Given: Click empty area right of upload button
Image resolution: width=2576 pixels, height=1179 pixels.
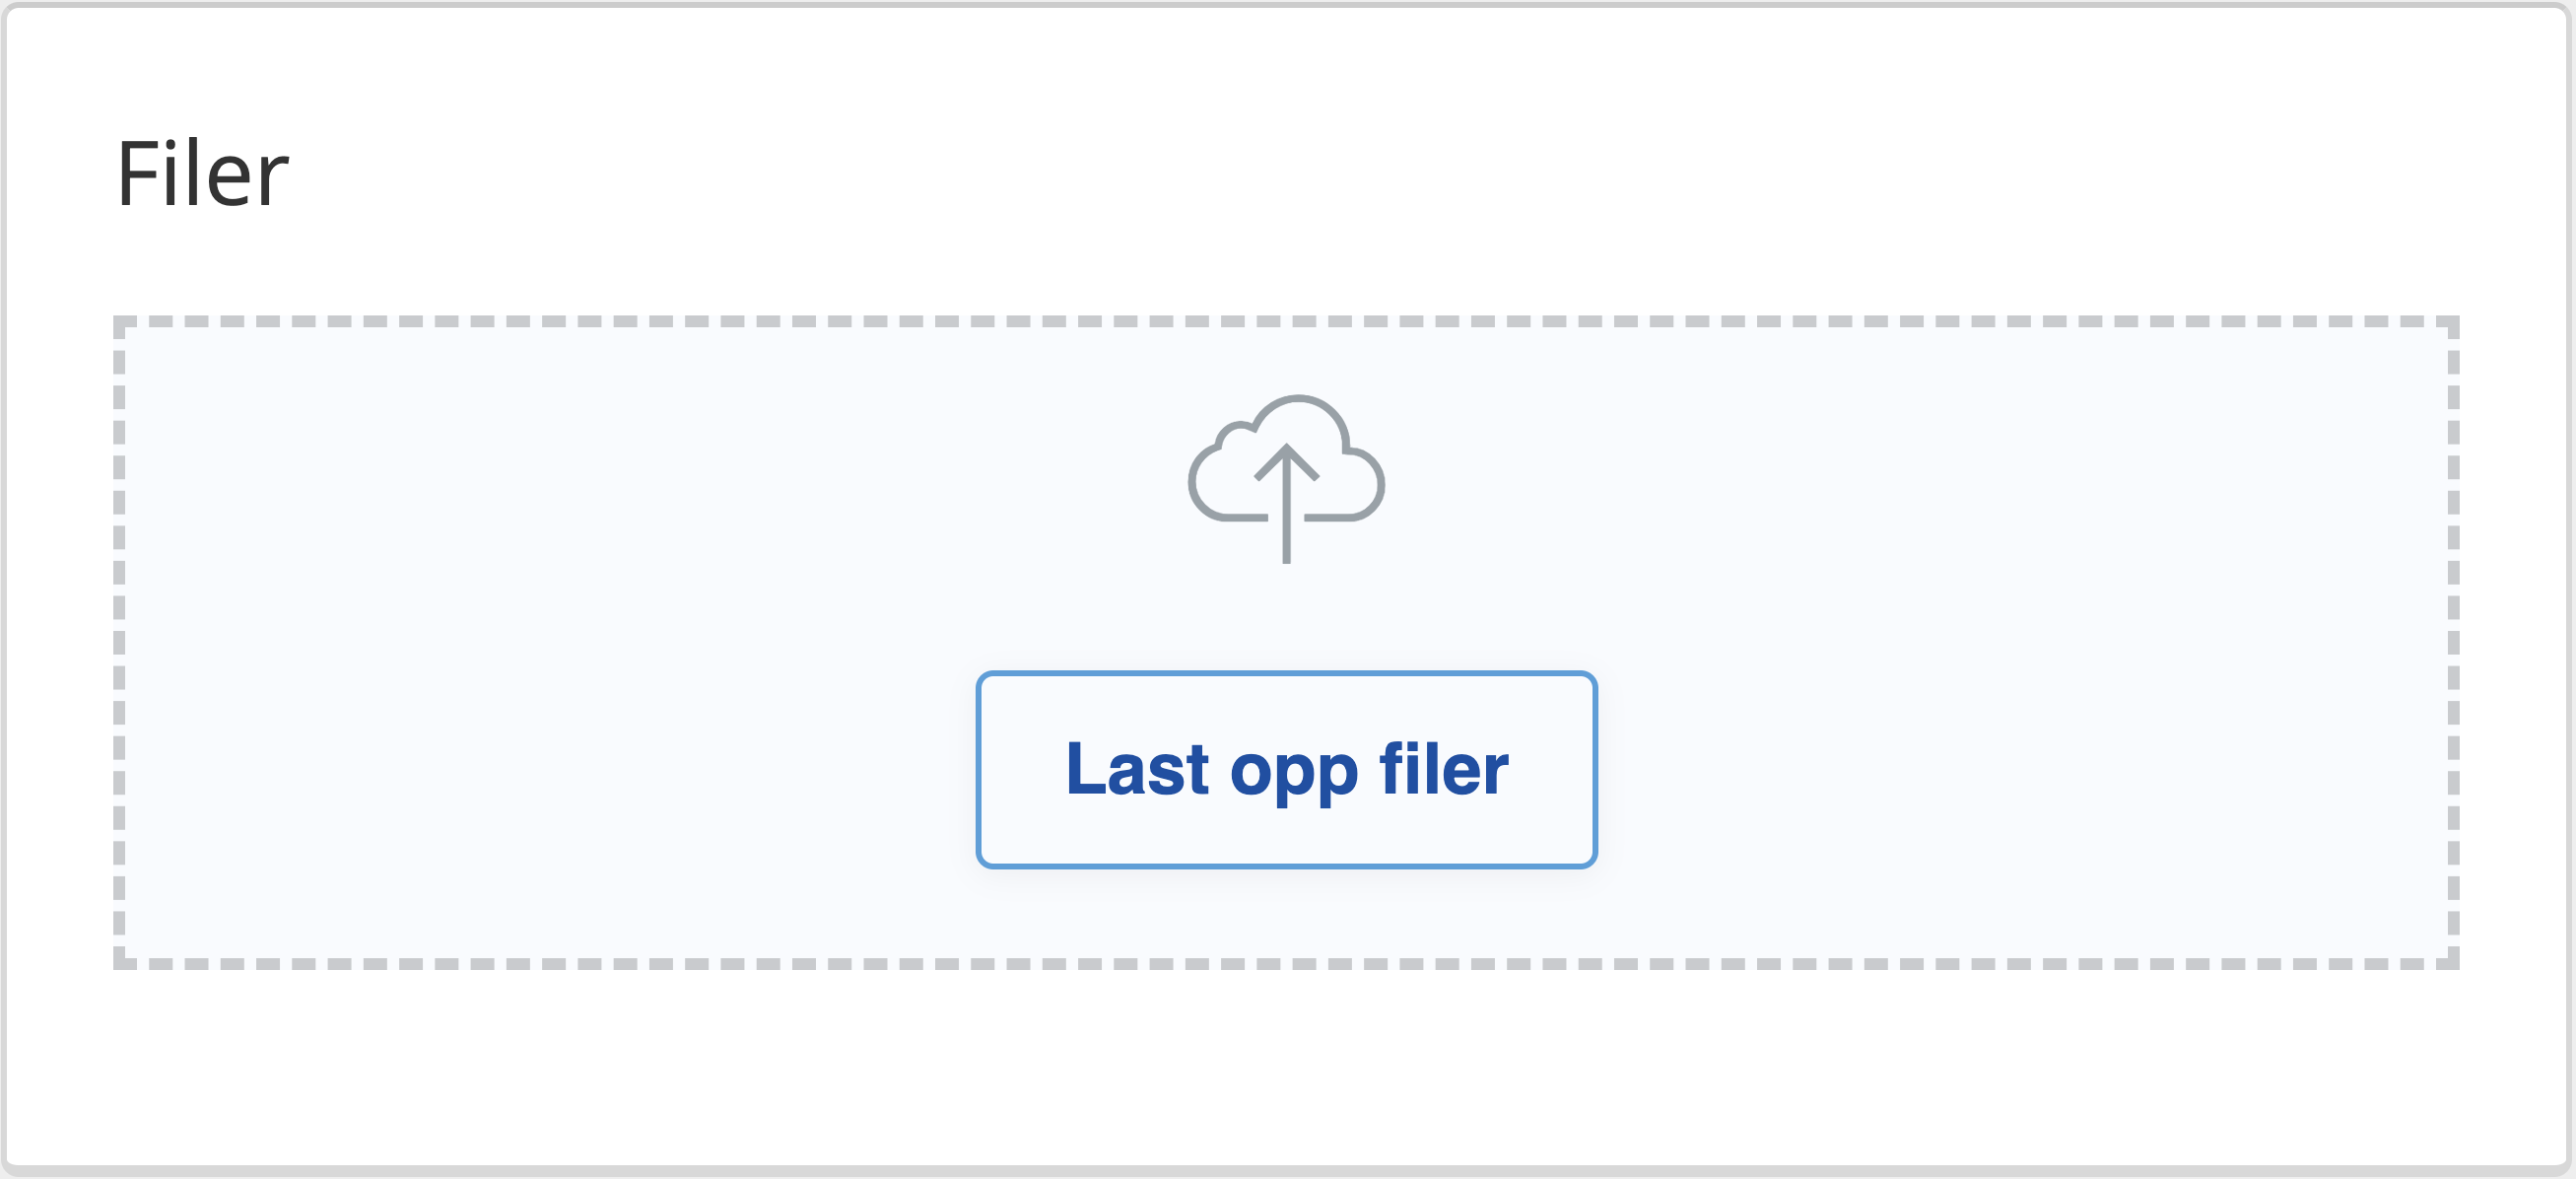Looking at the screenshot, I should [x=2025, y=769].
